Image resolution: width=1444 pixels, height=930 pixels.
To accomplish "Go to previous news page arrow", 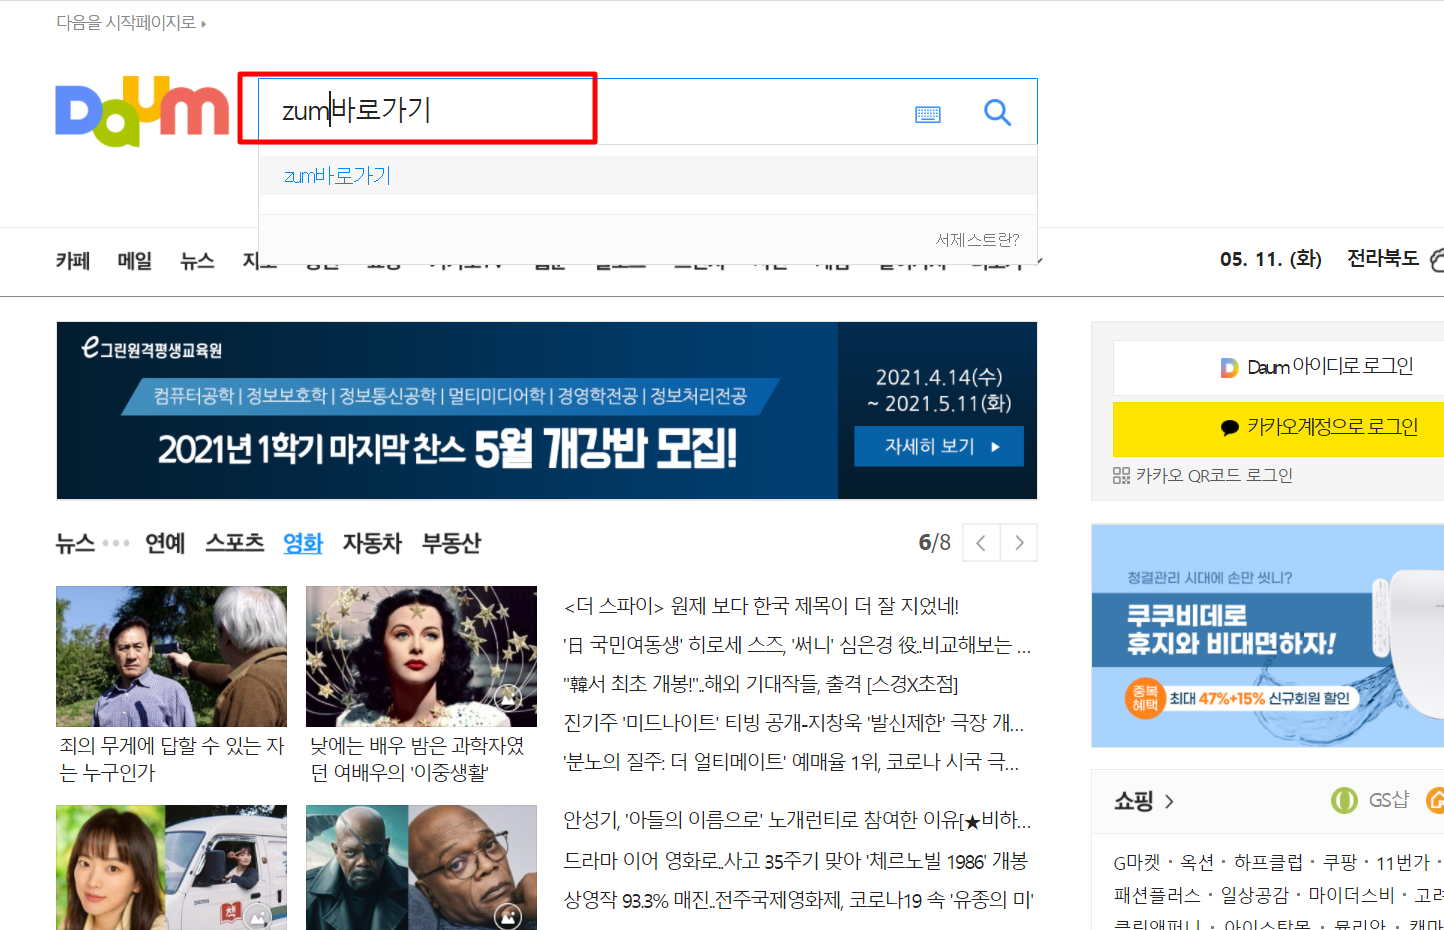I will click(x=981, y=543).
